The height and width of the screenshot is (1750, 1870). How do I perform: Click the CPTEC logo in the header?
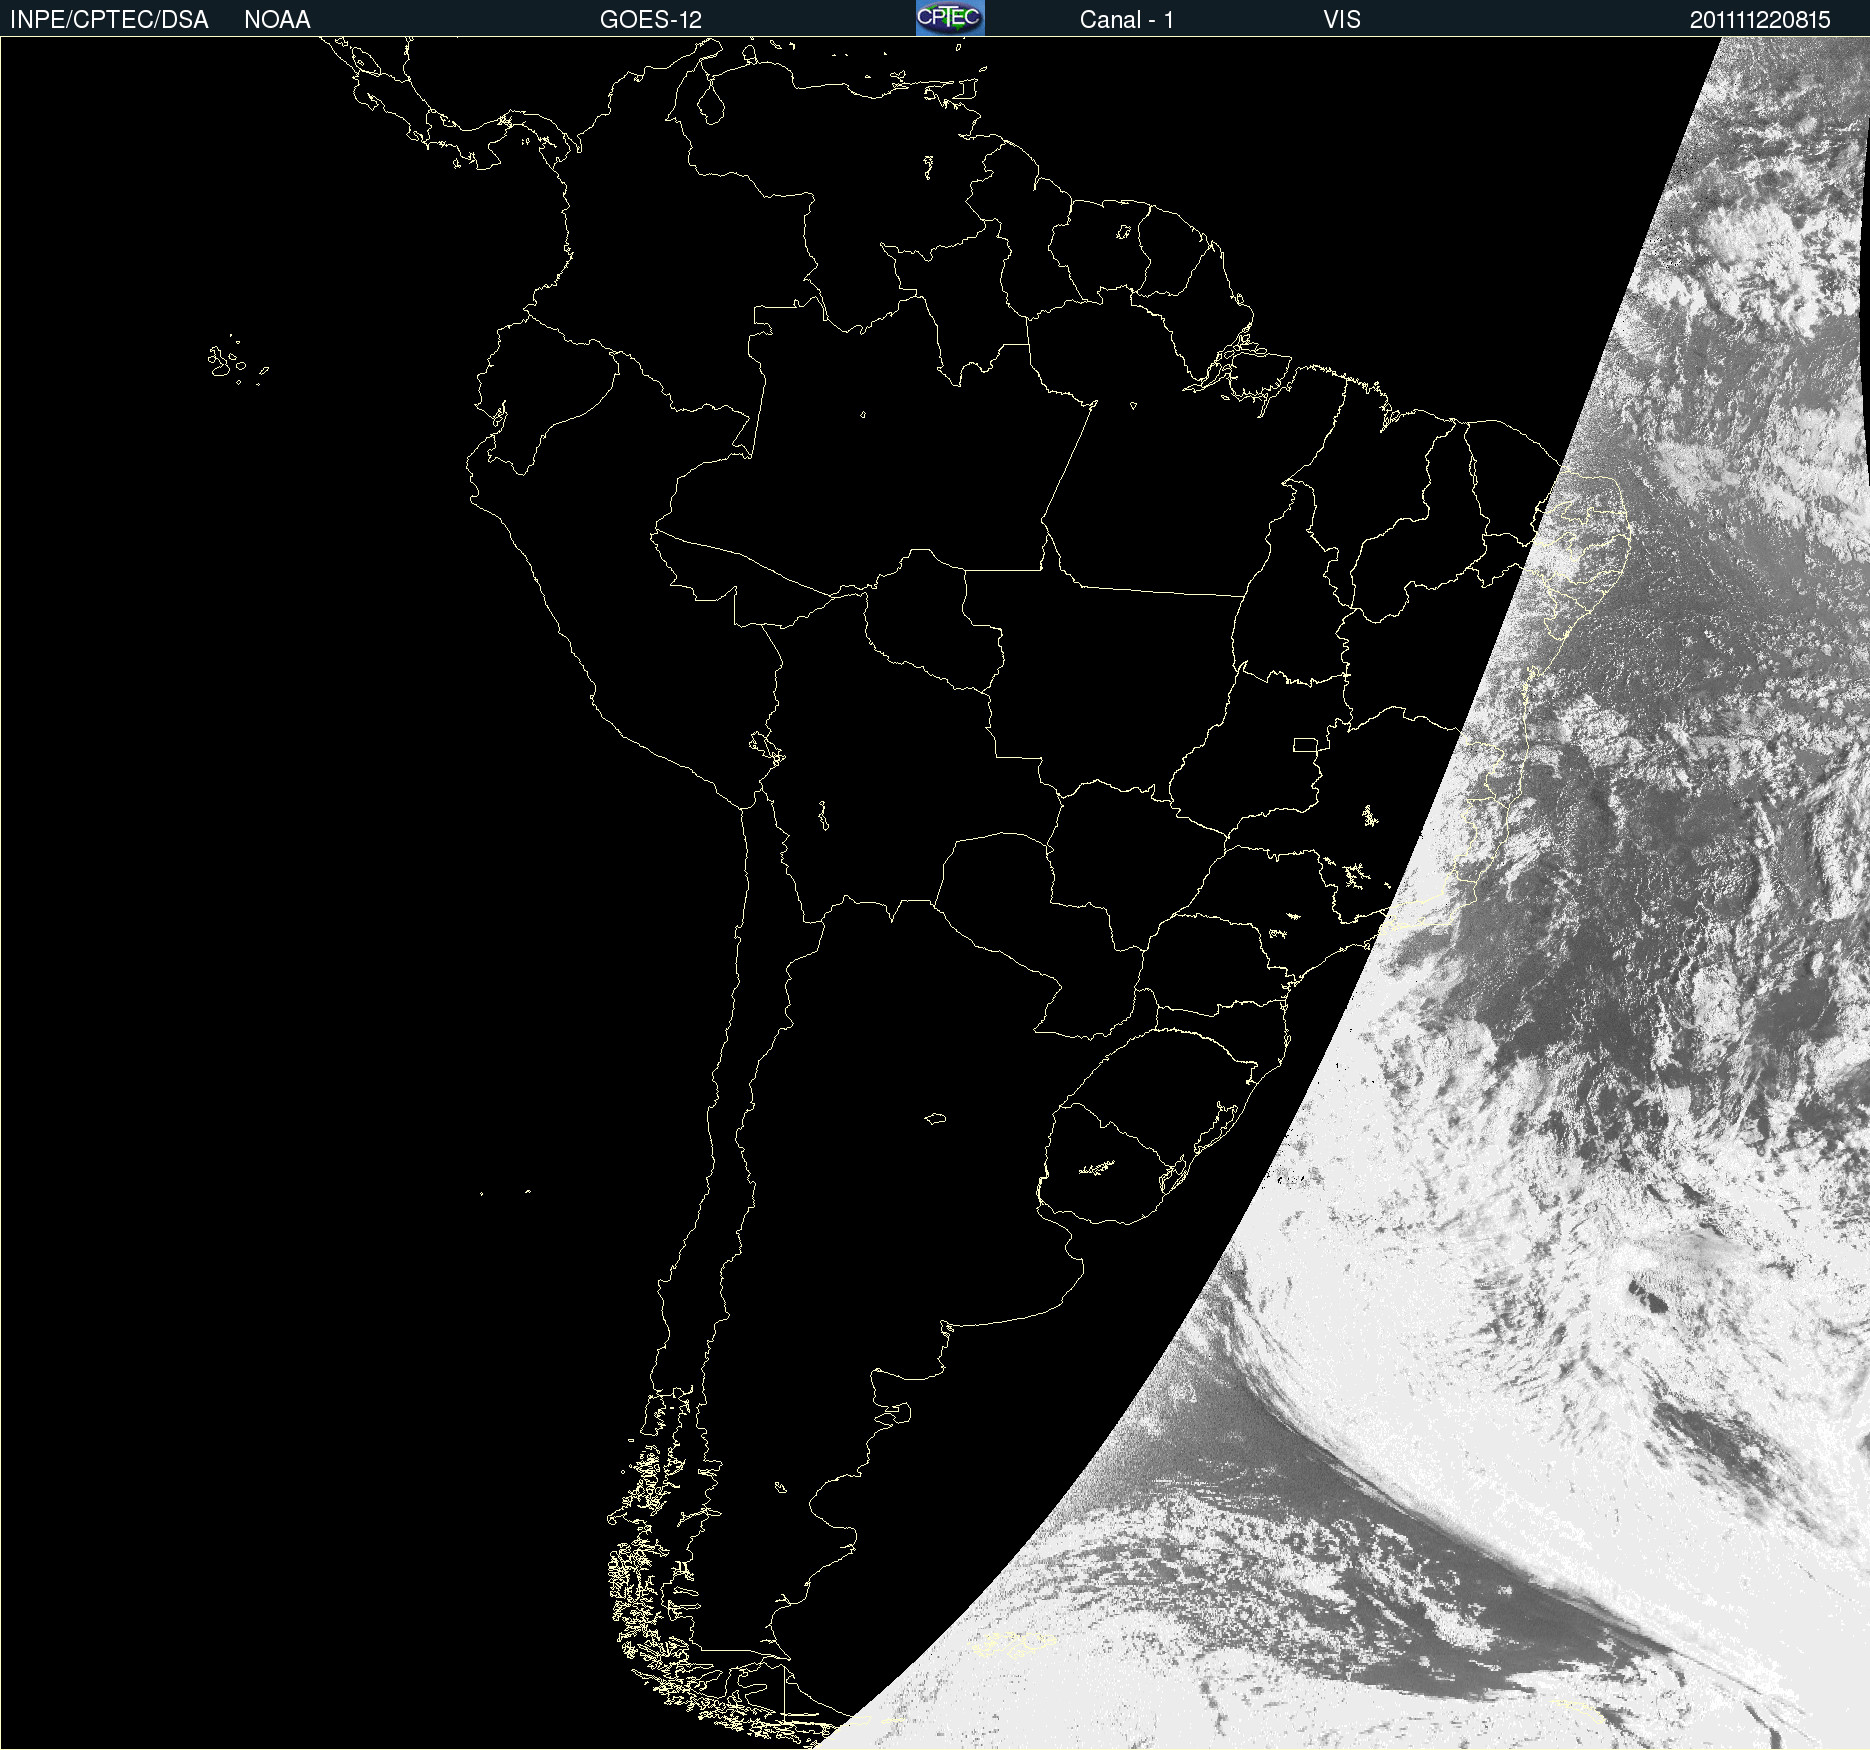click(x=949, y=18)
